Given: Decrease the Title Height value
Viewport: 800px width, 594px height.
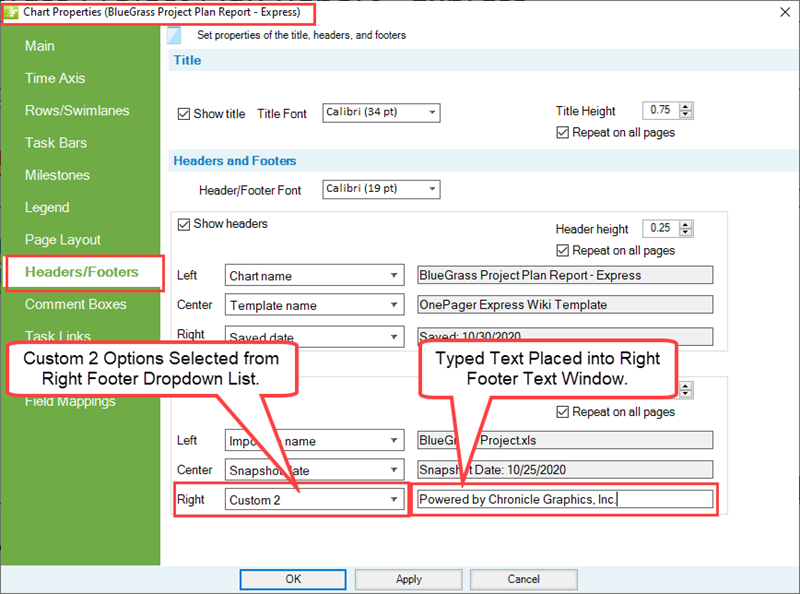Looking at the screenshot, I should [x=686, y=114].
